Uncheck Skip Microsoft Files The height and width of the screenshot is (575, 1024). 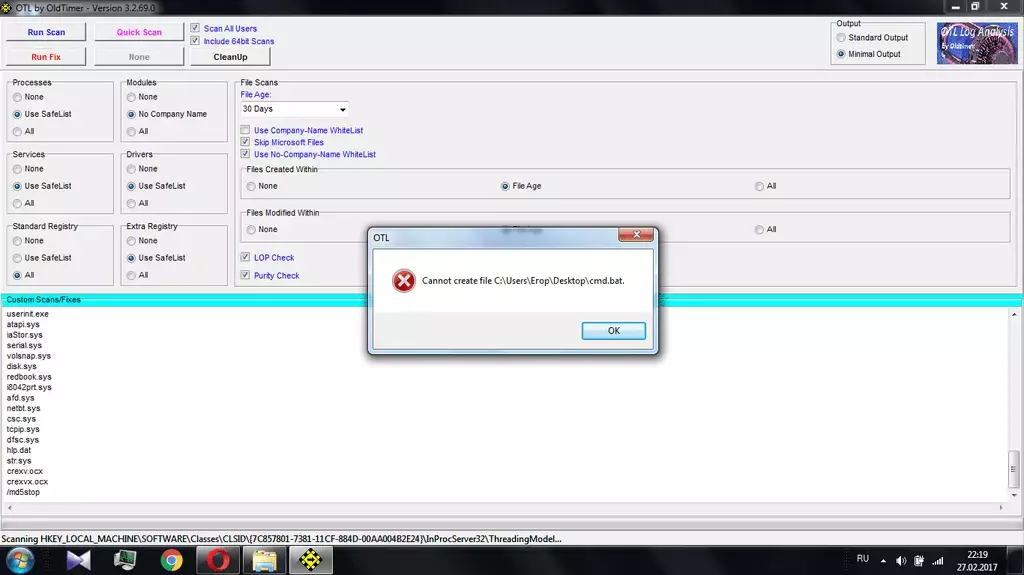pyautogui.click(x=245, y=142)
